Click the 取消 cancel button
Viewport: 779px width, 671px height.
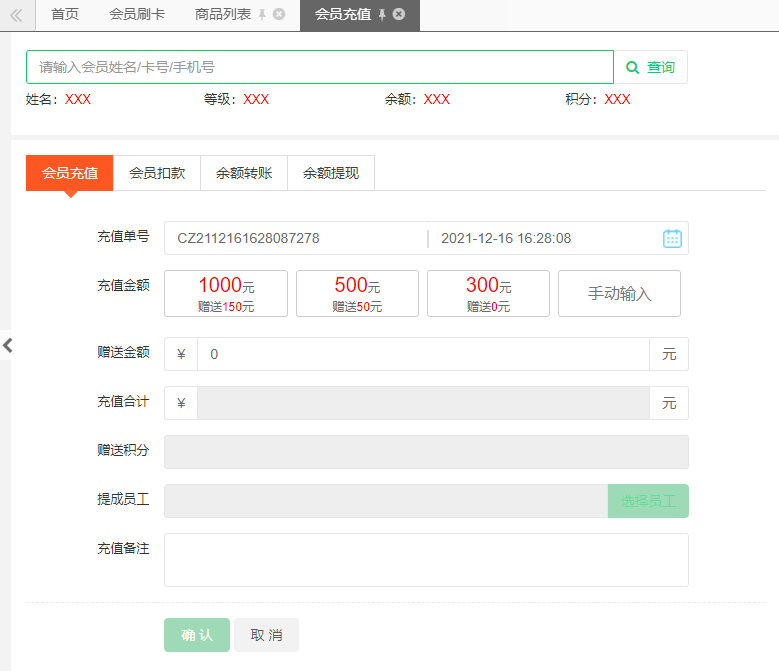[266, 635]
